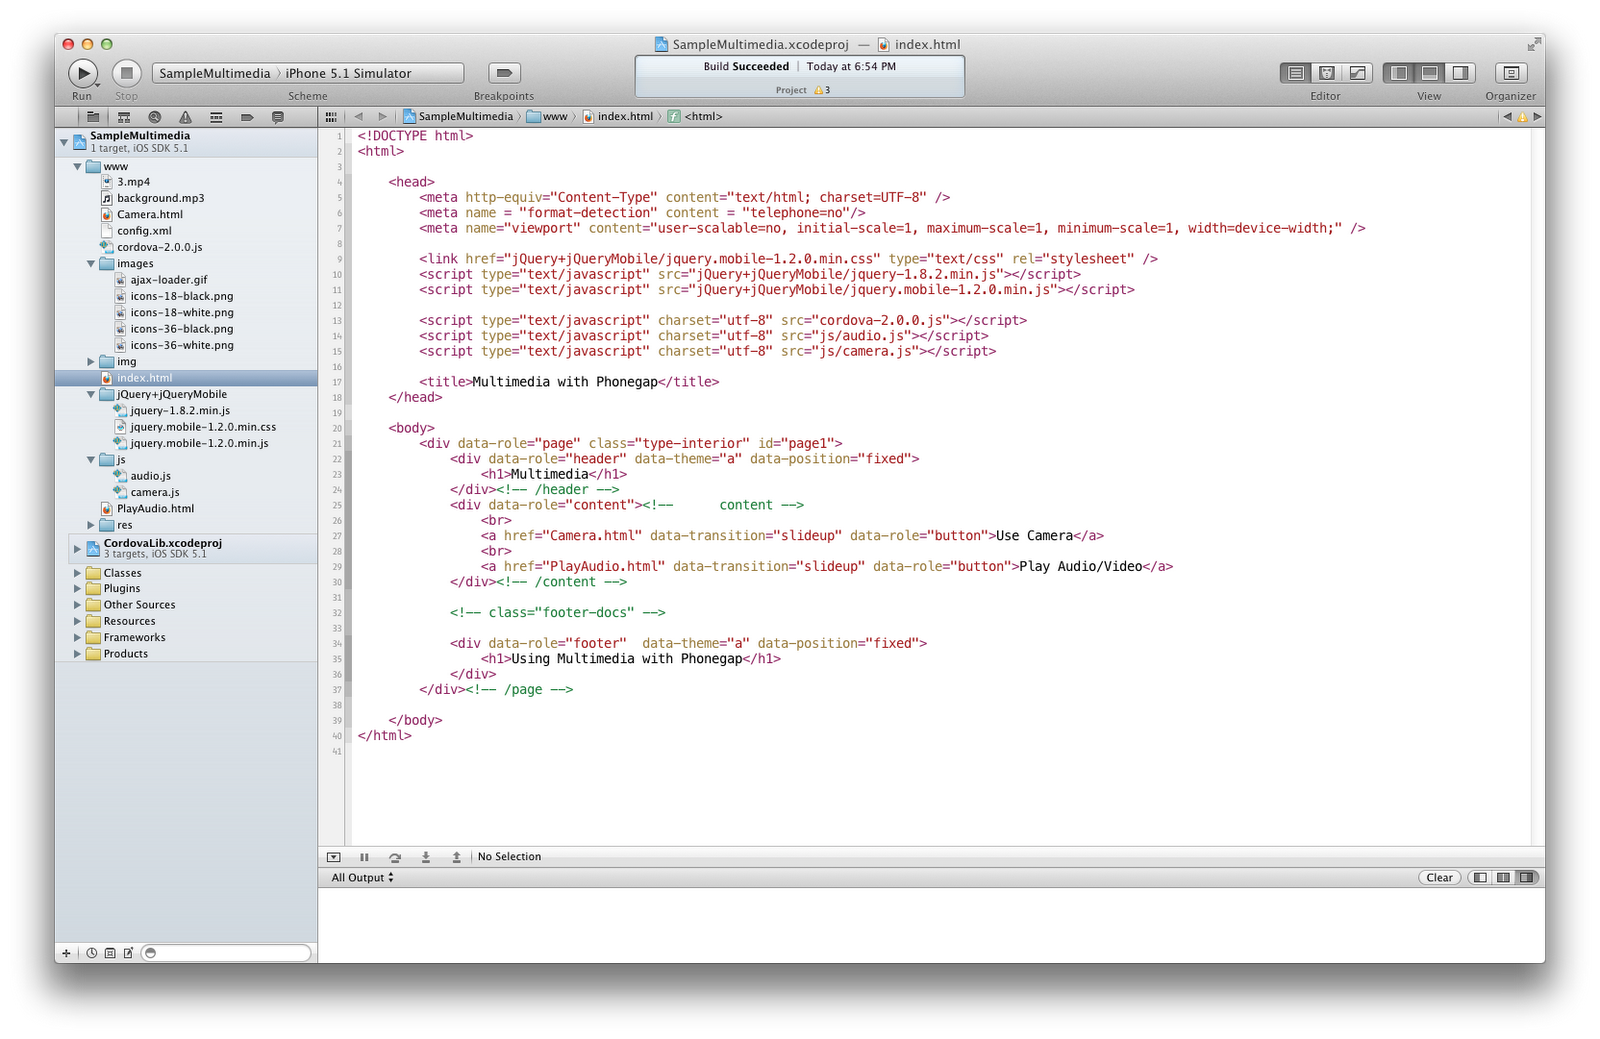
Task: Click index.html in the jump bar
Action: click(618, 117)
